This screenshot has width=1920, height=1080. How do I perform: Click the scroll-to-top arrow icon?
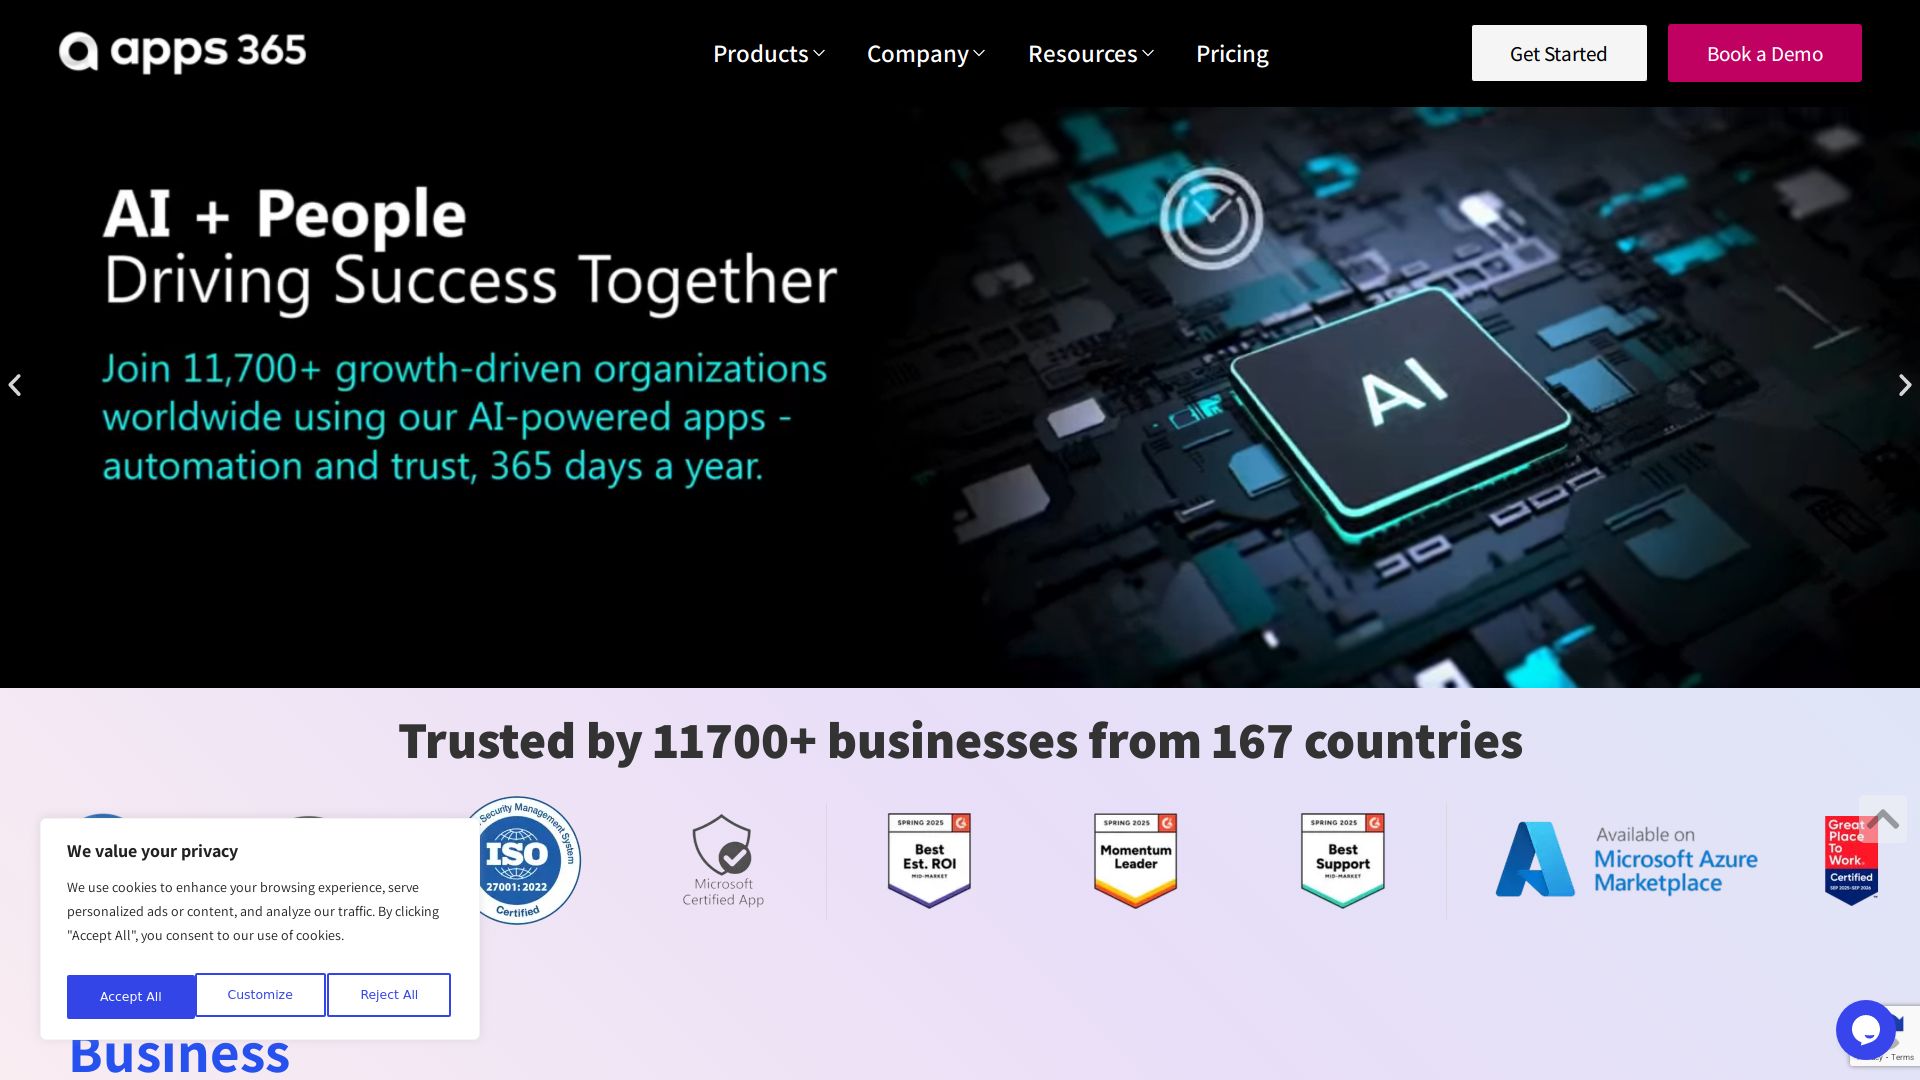[1883, 820]
